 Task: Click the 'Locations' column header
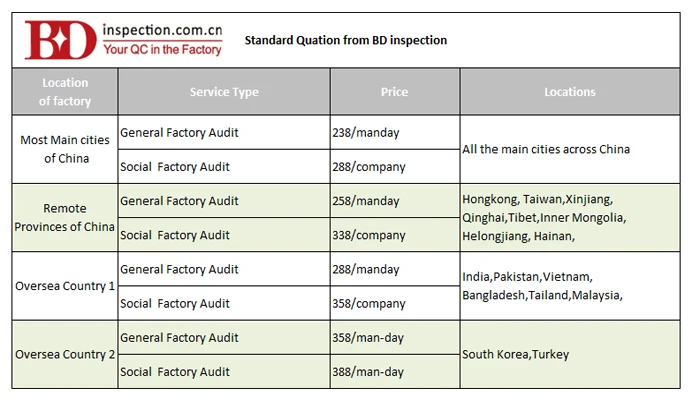pos(570,92)
